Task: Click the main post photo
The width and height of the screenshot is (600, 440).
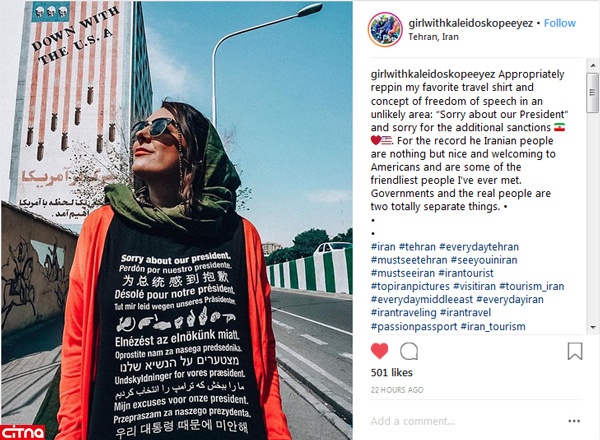Action: [x=176, y=220]
